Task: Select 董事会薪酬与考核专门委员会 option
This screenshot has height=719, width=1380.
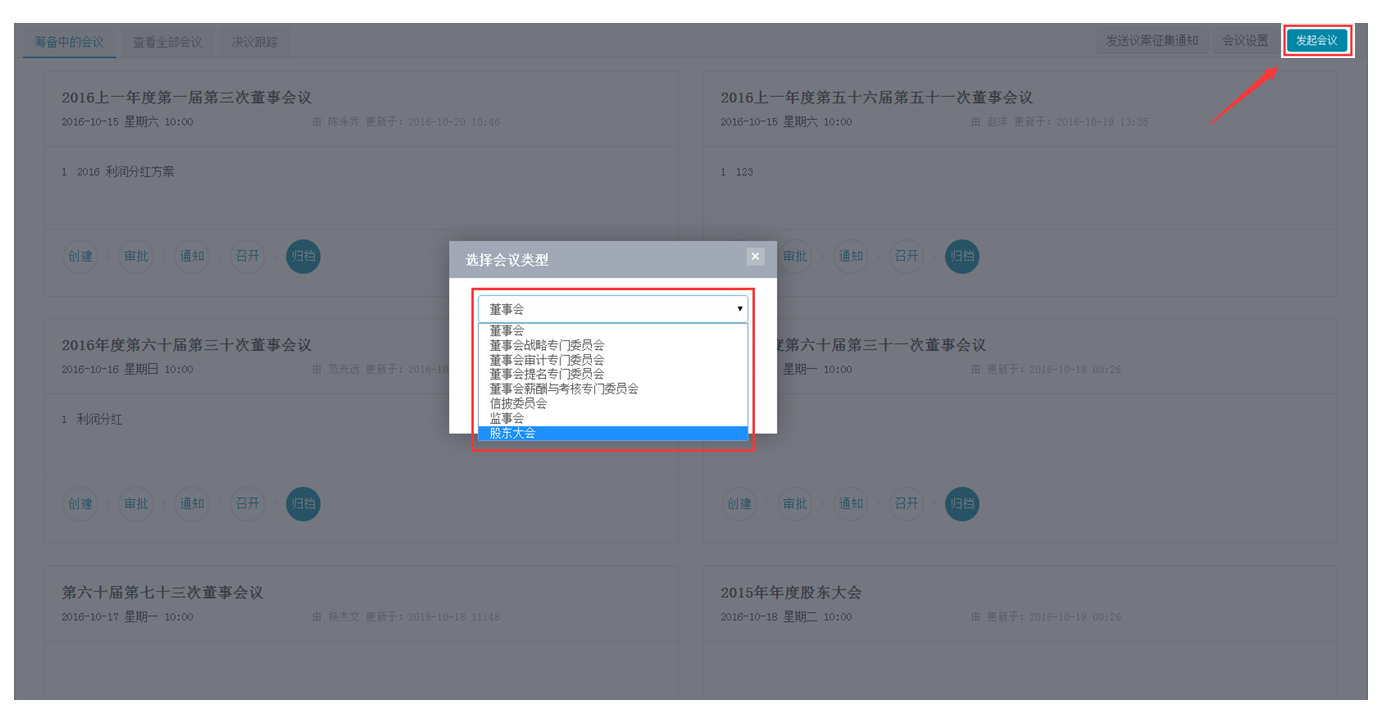Action: [x=613, y=389]
